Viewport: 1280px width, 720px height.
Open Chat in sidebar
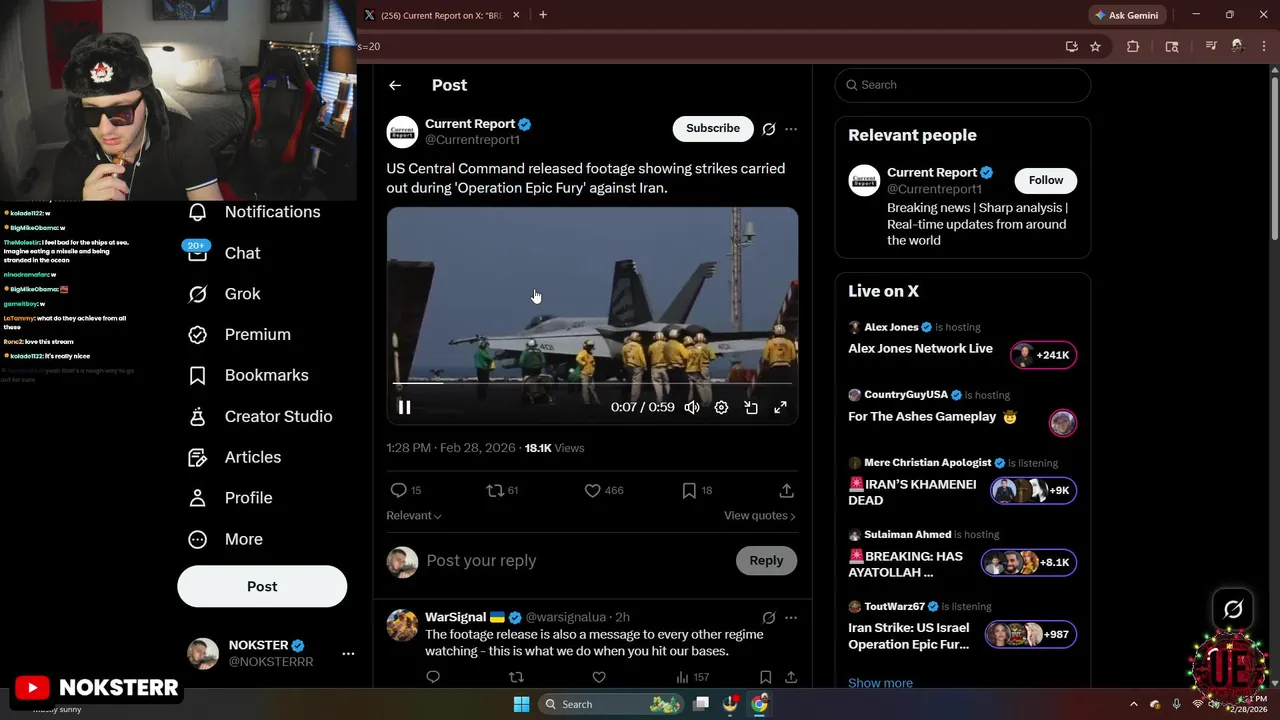pos(224,253)
